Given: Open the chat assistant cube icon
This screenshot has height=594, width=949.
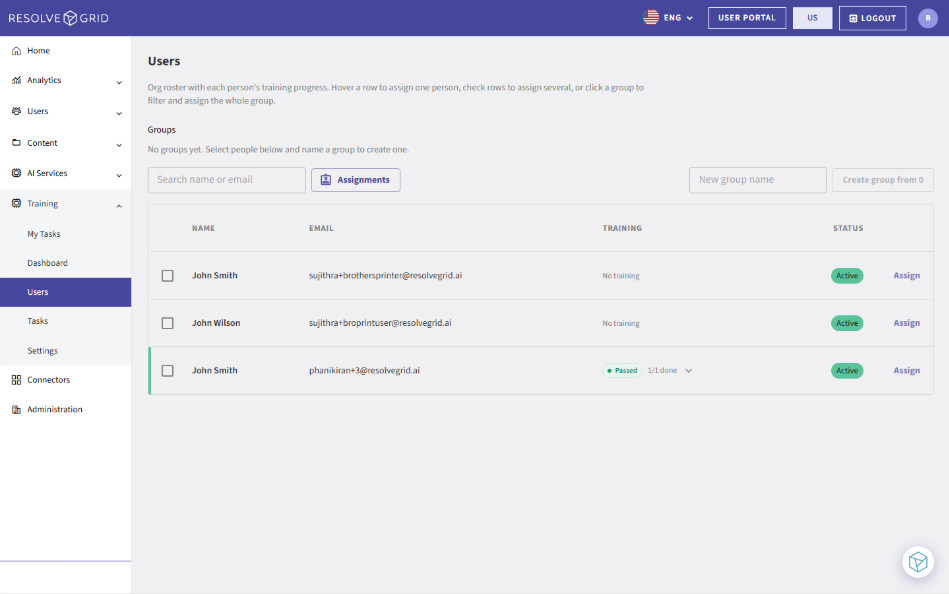Looking at the screenshot, I should point(918,562).
